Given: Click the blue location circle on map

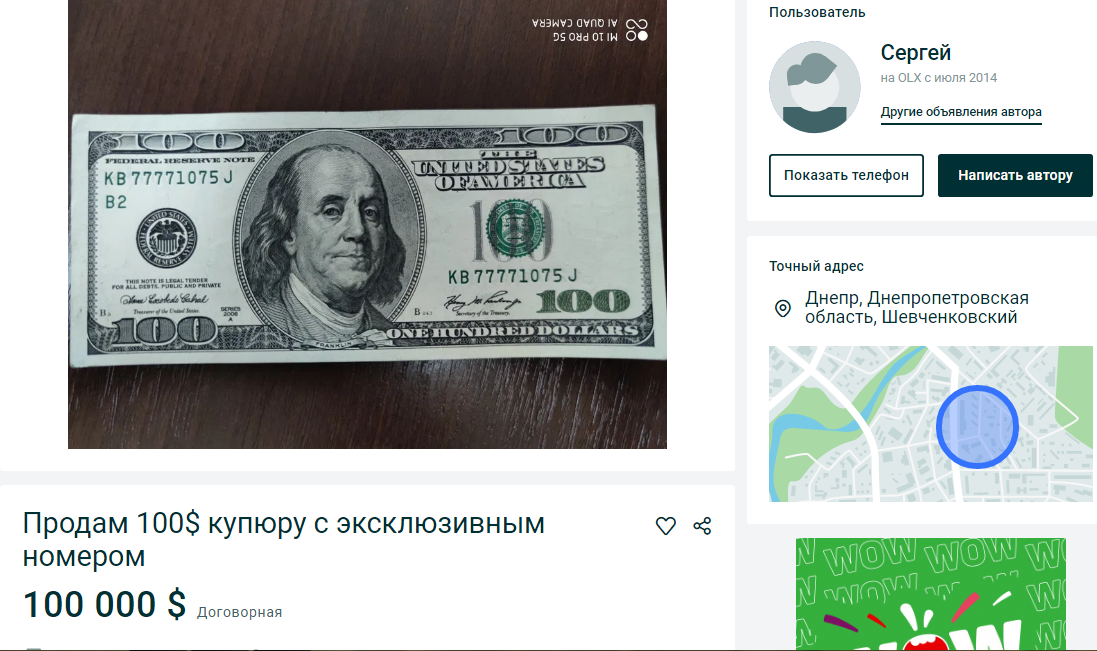Looking at the screenshot, I should 977,427.
